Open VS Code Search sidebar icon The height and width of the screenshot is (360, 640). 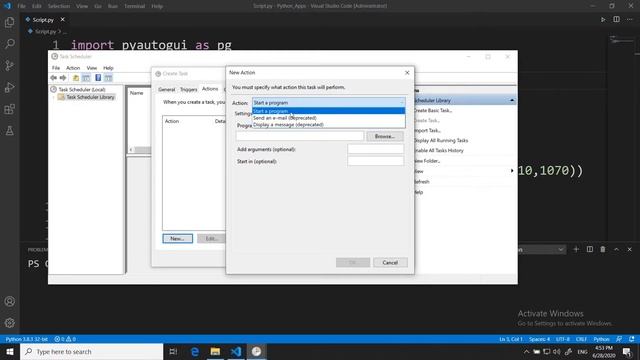(9, 44)
